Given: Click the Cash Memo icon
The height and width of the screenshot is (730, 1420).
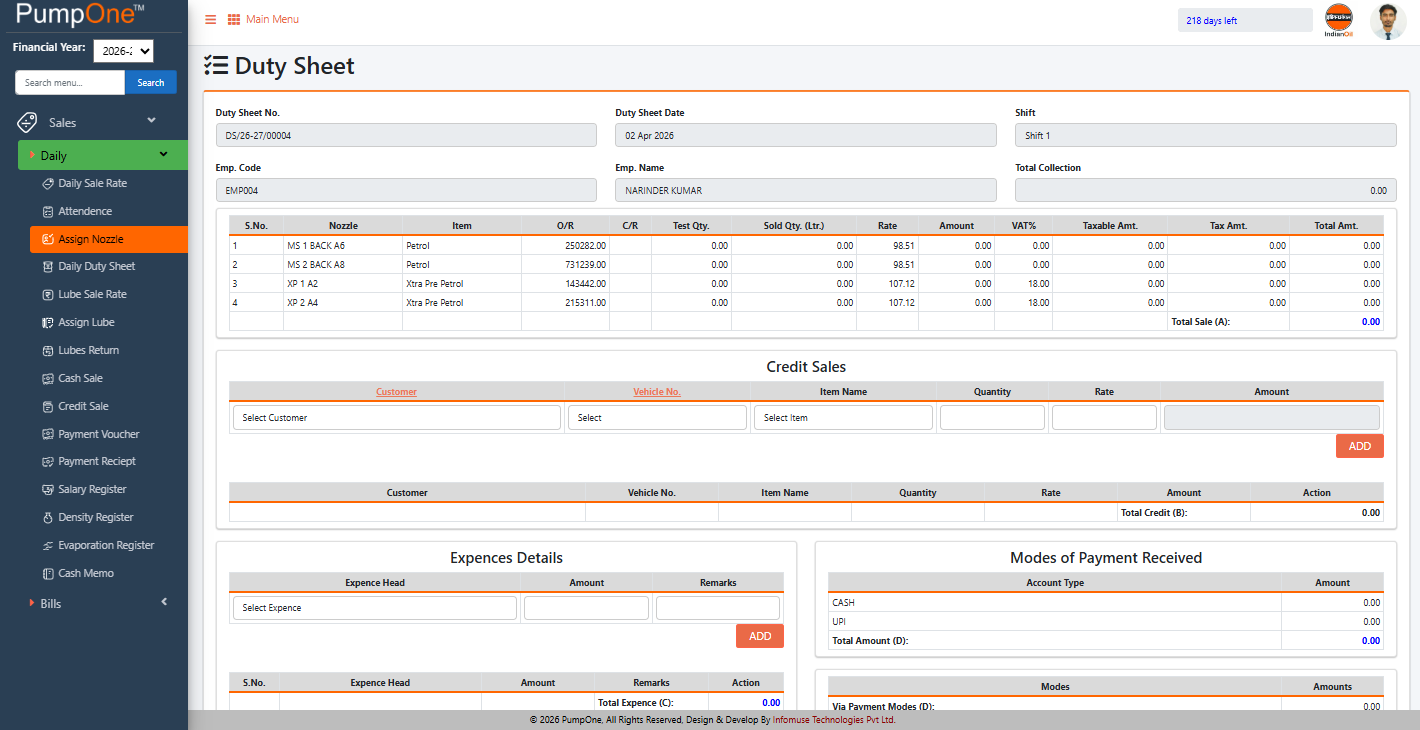Looking at the screenshot, I should pos(47,574).
